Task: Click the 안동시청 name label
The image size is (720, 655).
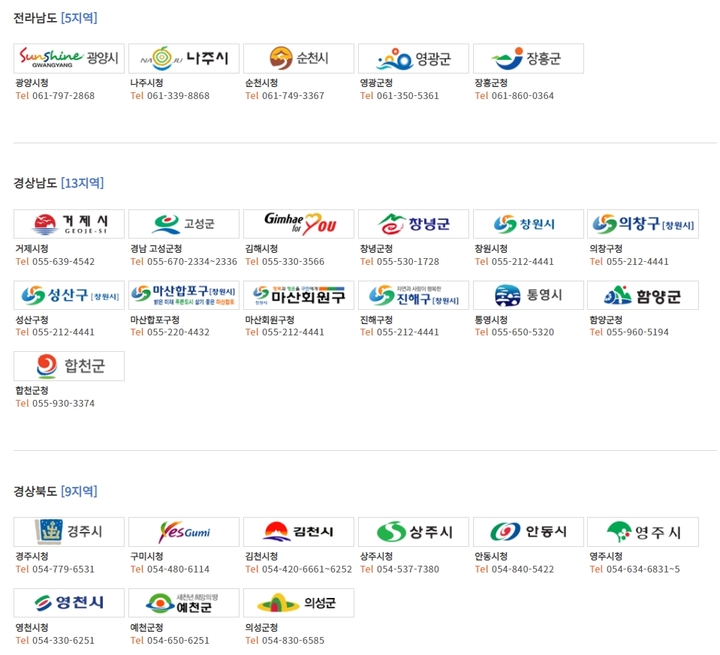Action: coord(491,556)
